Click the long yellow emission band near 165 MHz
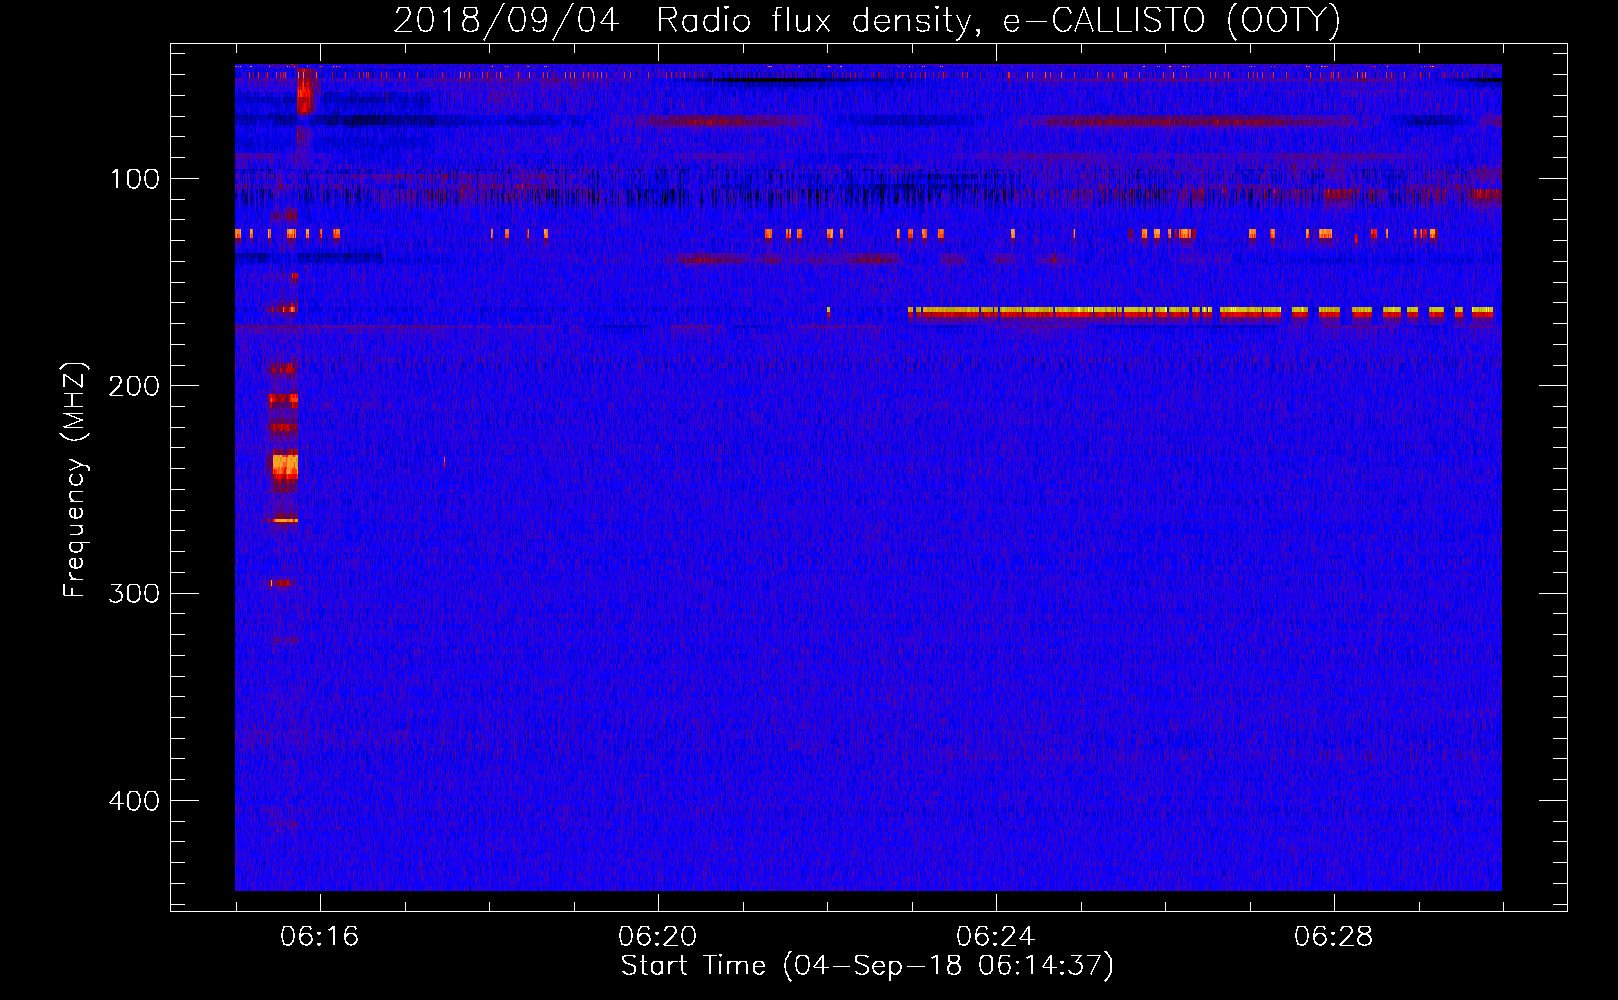The image size is (1618, 1000). (x=1200, y=312)
